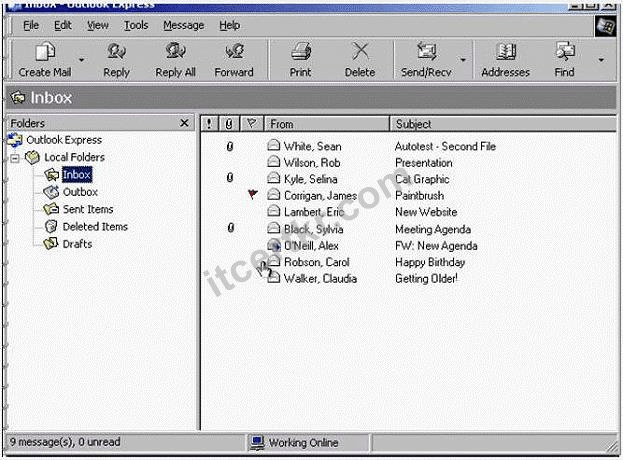The width and height of the screenshot is (623, 460).
Task: Click the FW: New Agenda subject
Action: tap(436, 246)
